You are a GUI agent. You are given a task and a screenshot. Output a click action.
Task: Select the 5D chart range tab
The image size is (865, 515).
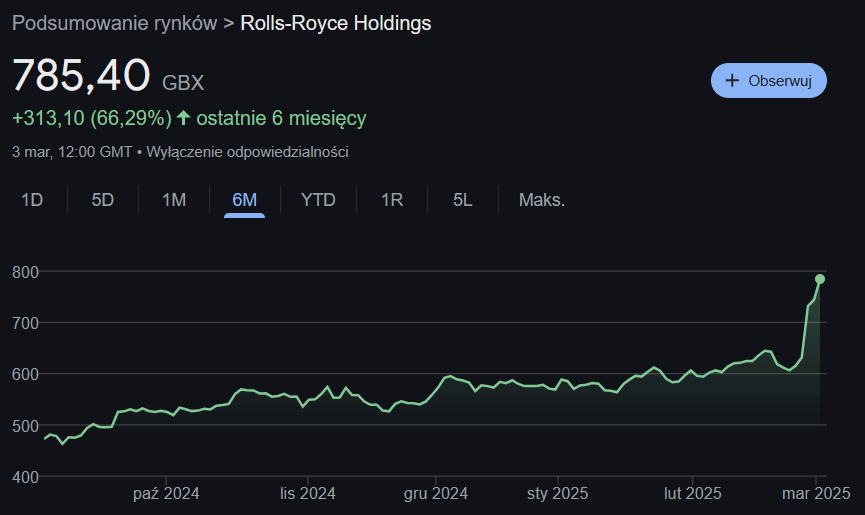coord(103,200)
